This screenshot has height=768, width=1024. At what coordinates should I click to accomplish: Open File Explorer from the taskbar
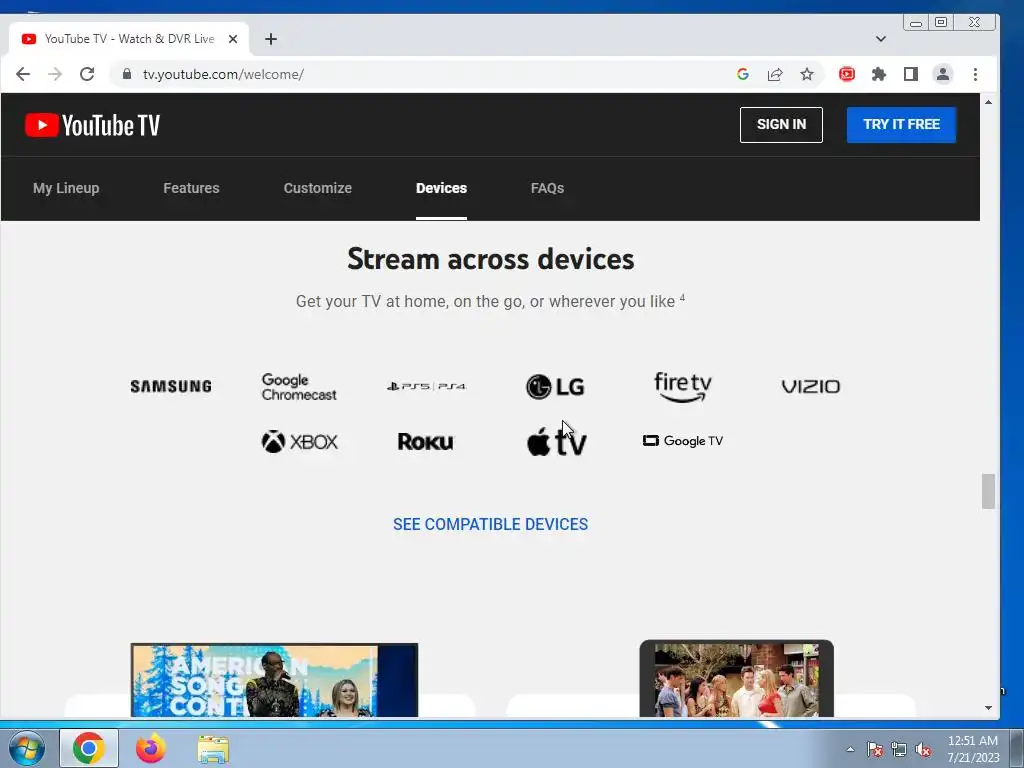[x=213, y=750]
